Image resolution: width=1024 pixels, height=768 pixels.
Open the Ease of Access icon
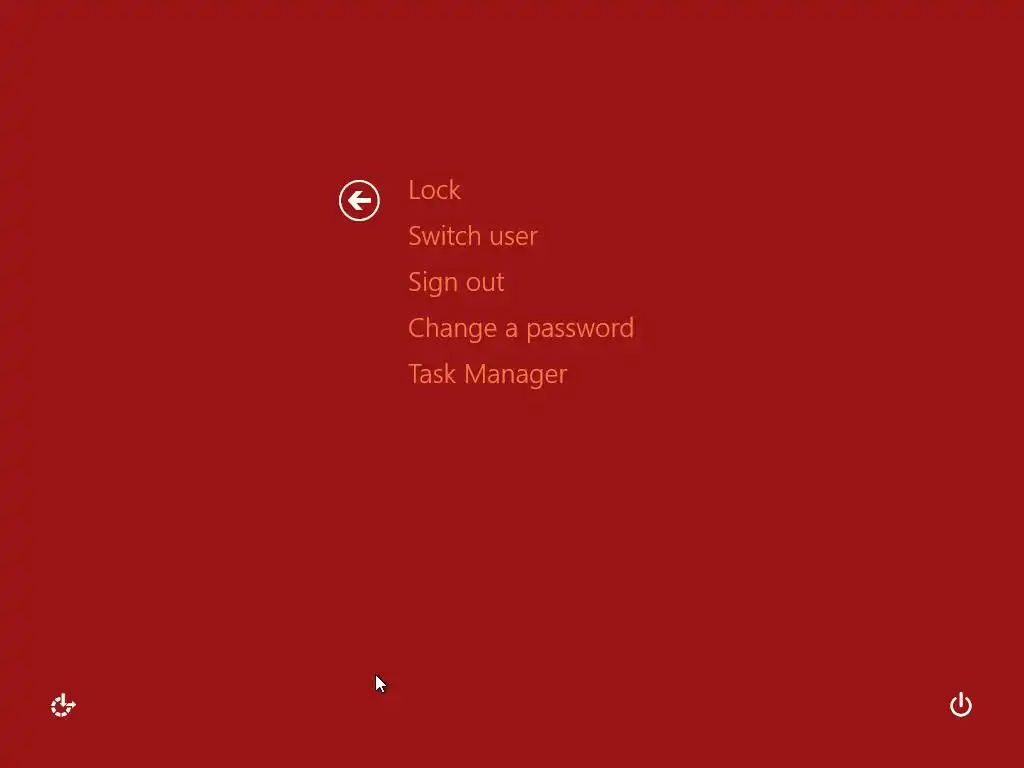click(63, 705)
